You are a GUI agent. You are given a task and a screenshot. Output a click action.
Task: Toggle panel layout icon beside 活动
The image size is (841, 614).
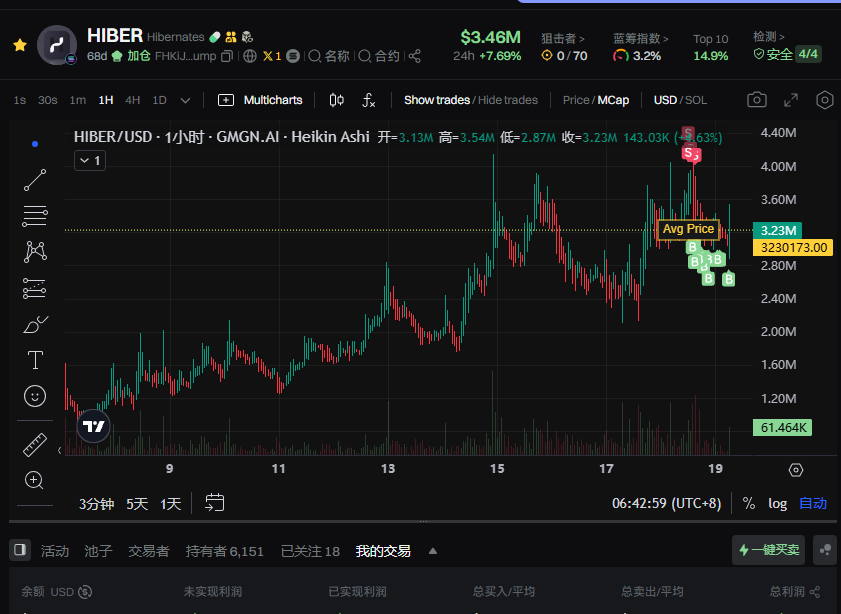coord(20,550)
